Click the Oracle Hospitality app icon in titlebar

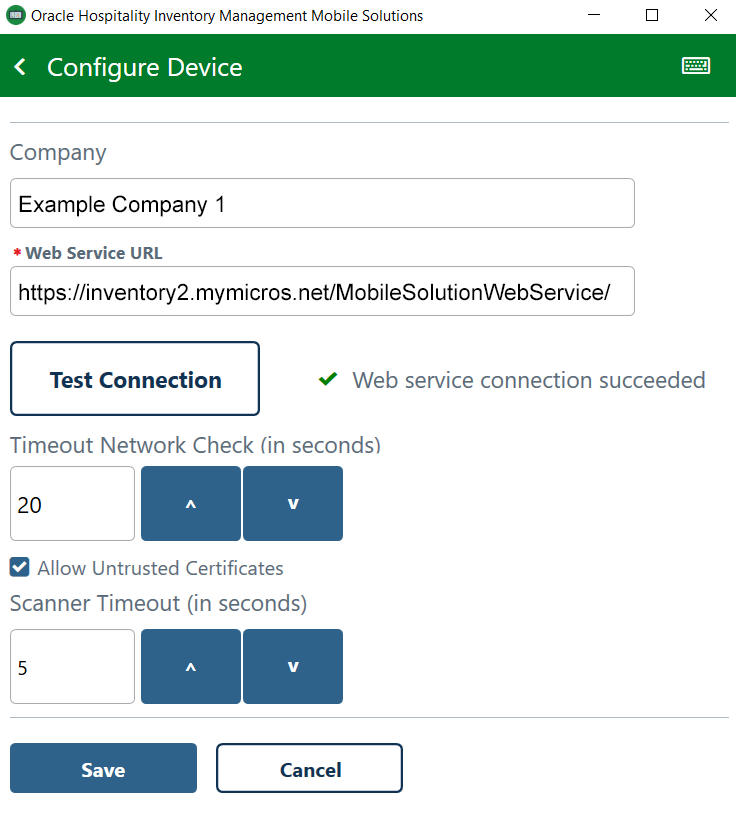[x=15, y=15]
